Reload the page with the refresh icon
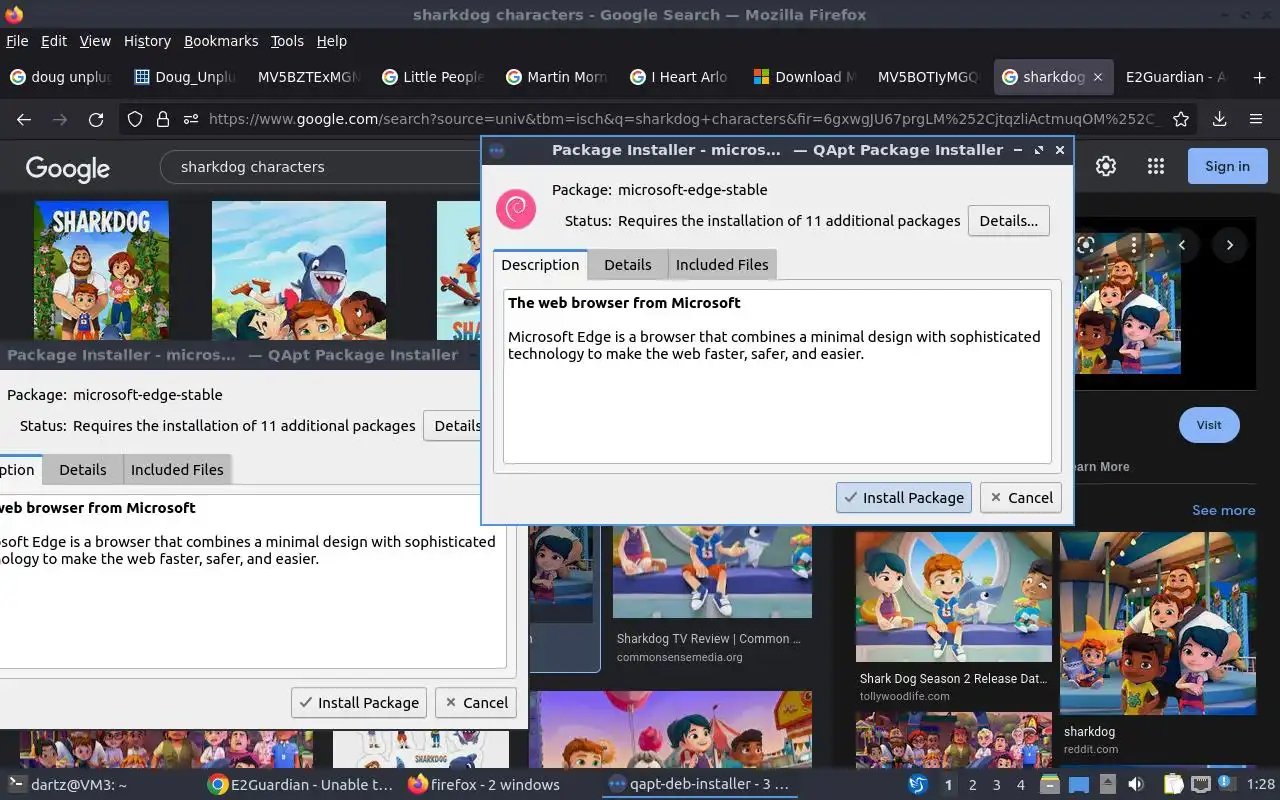Viewport: 1280px width, 800px height. coord(96,119)
